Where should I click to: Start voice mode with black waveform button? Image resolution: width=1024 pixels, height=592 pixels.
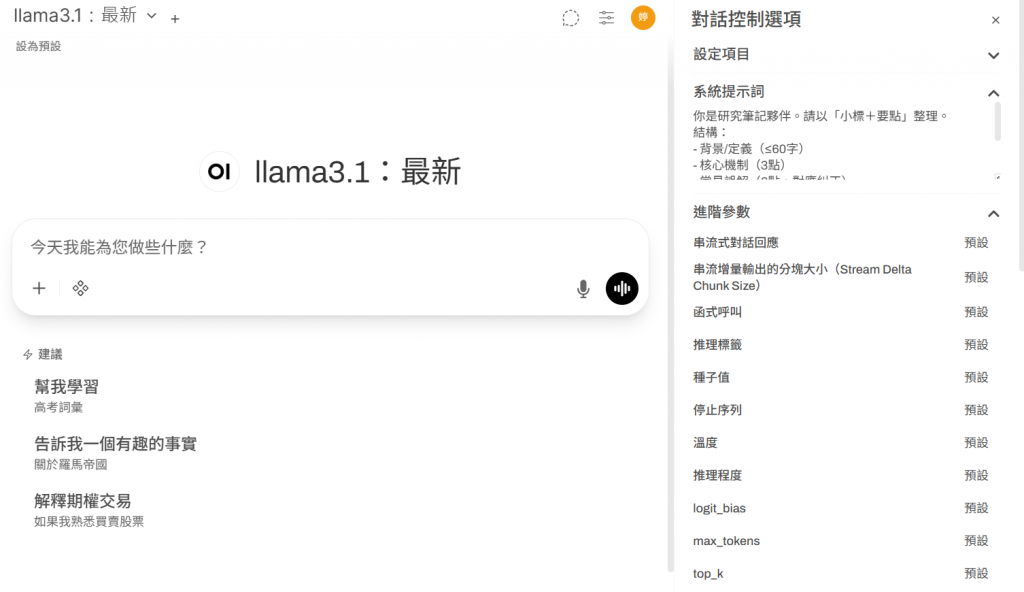(x=622, y=289)
